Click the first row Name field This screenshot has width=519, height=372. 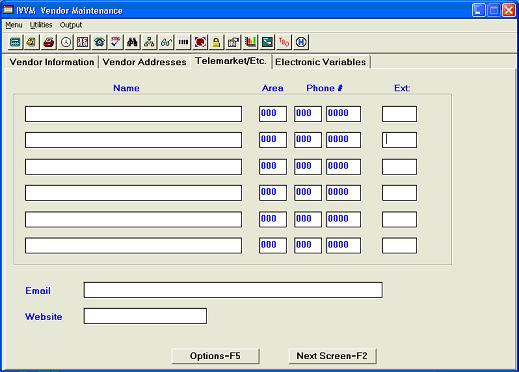click(x=133, y=114)
